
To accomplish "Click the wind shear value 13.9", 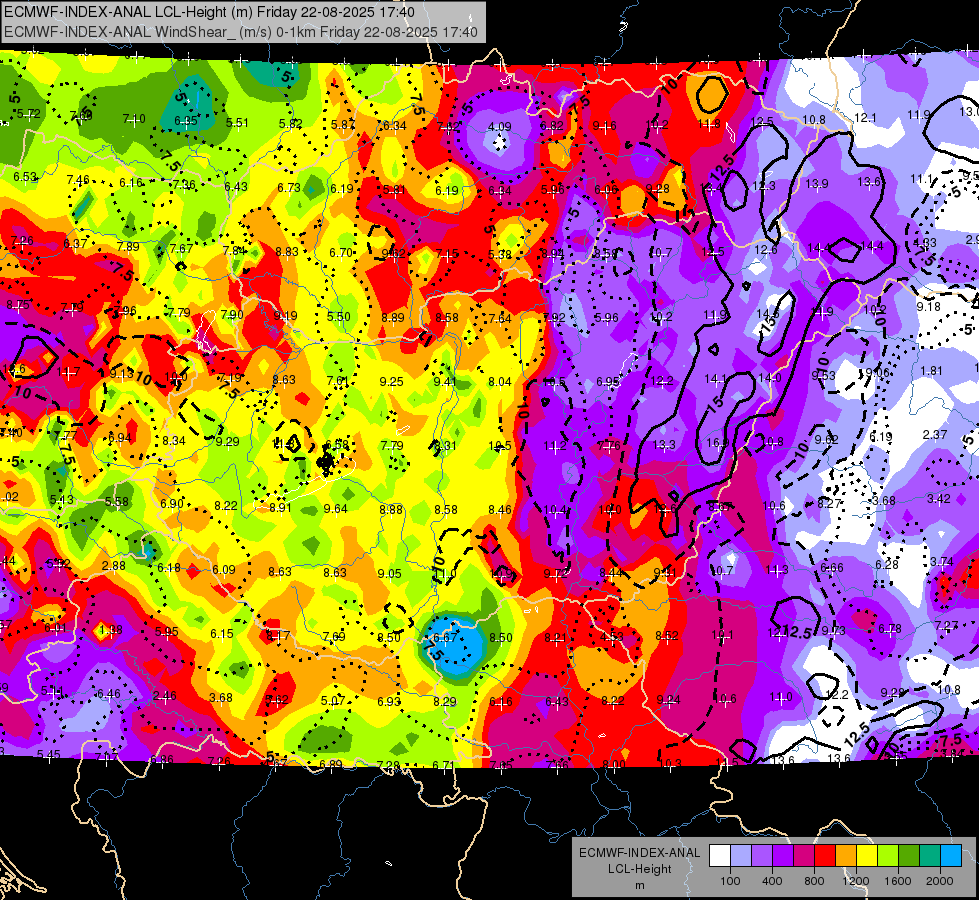I will (x=817, y=184).
